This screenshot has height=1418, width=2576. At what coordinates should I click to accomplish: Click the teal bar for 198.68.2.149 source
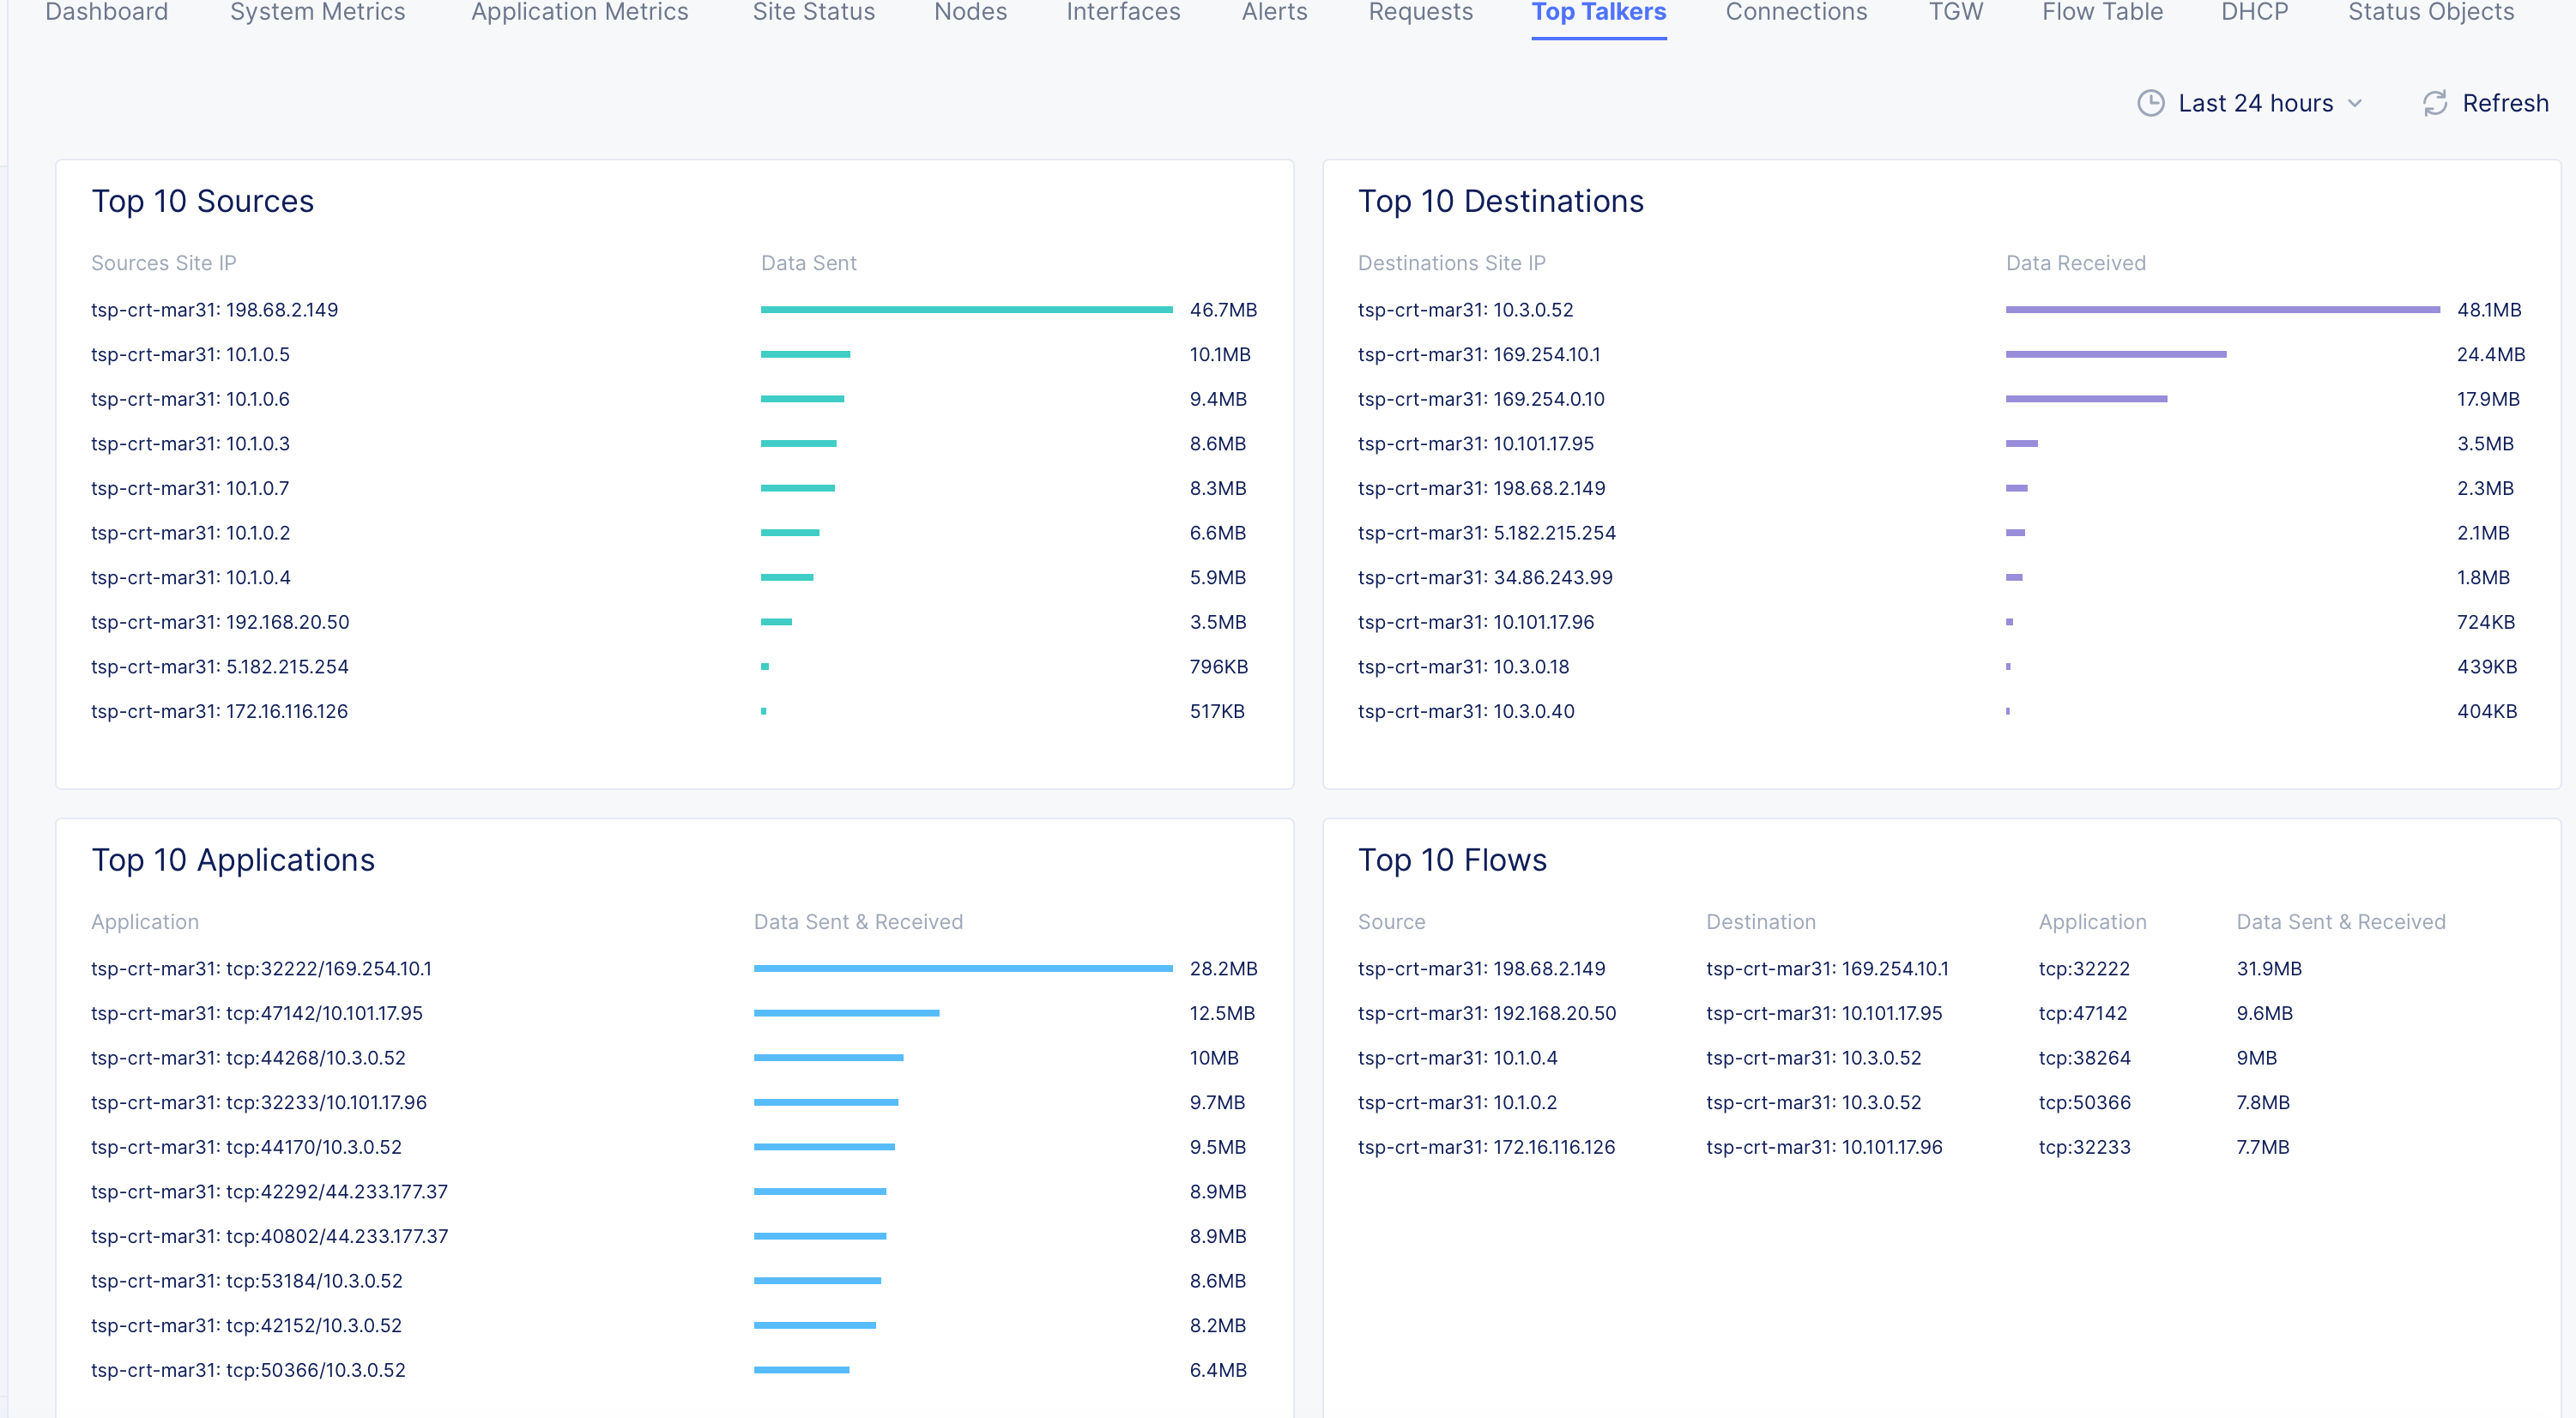966,310
